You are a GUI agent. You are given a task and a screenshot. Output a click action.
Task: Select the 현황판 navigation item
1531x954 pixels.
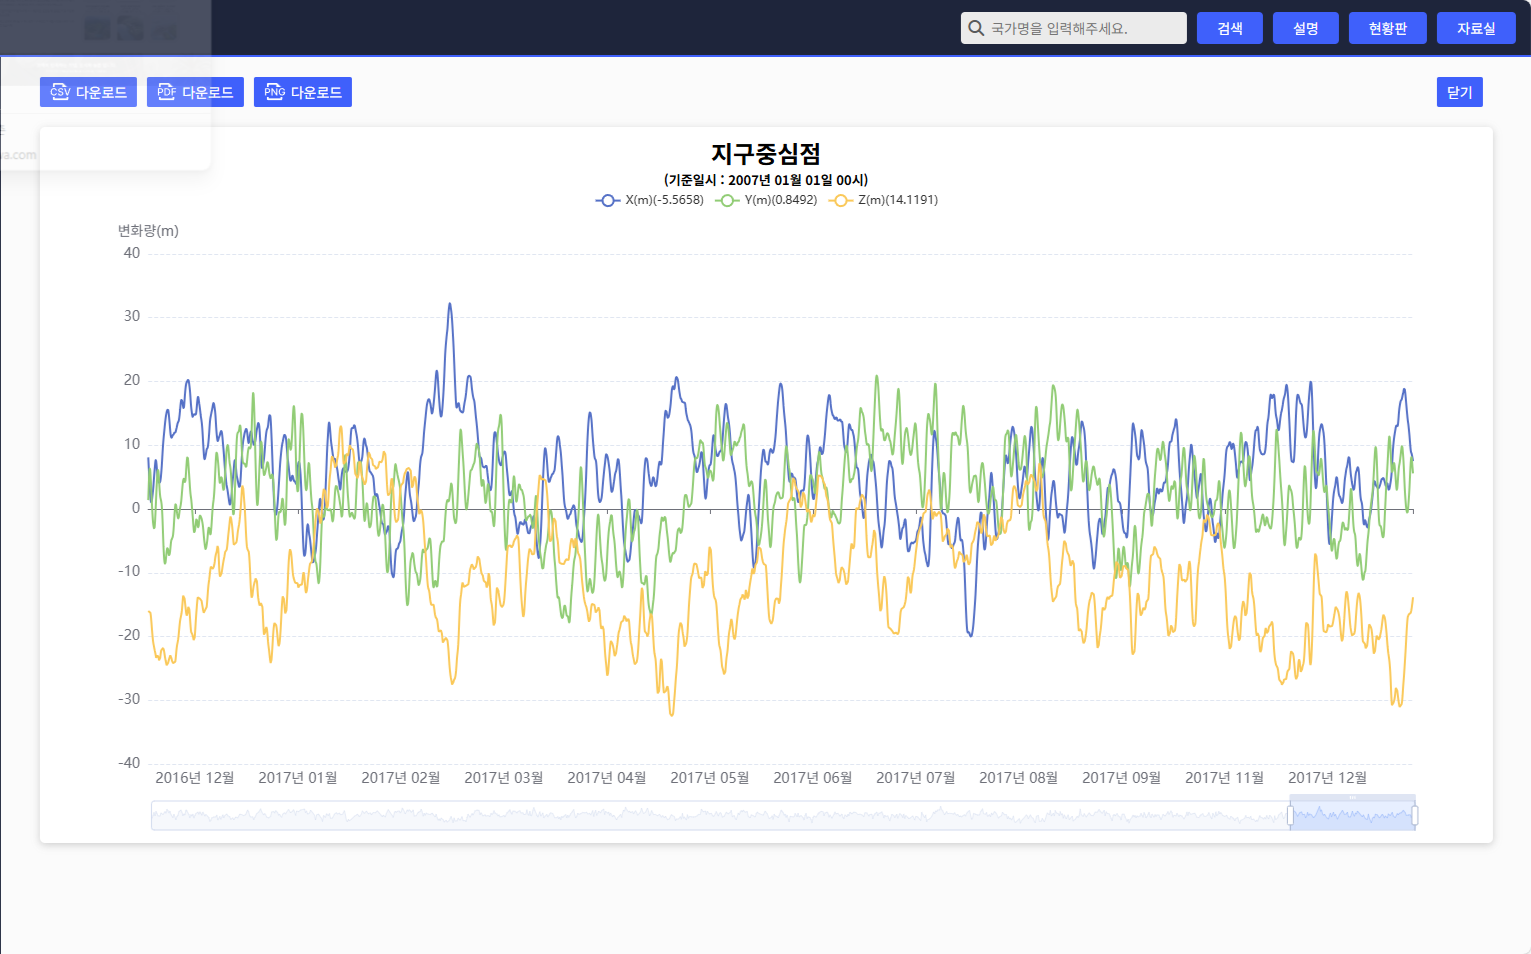point(1387,27)
